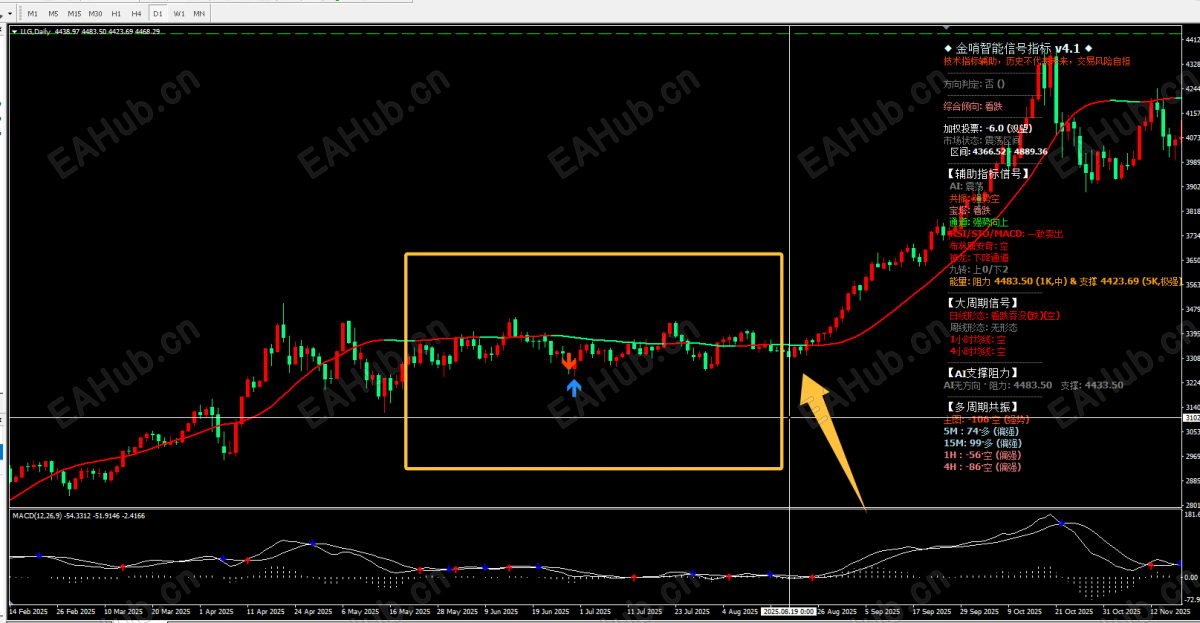Switch chart to H1 timeframe
1200x623 pixels.
pyautogui.click(x=117, y=13)
